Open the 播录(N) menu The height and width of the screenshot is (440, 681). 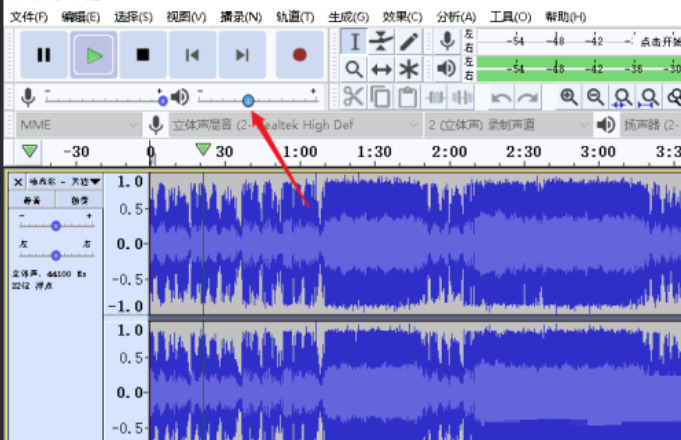point(241,17)
